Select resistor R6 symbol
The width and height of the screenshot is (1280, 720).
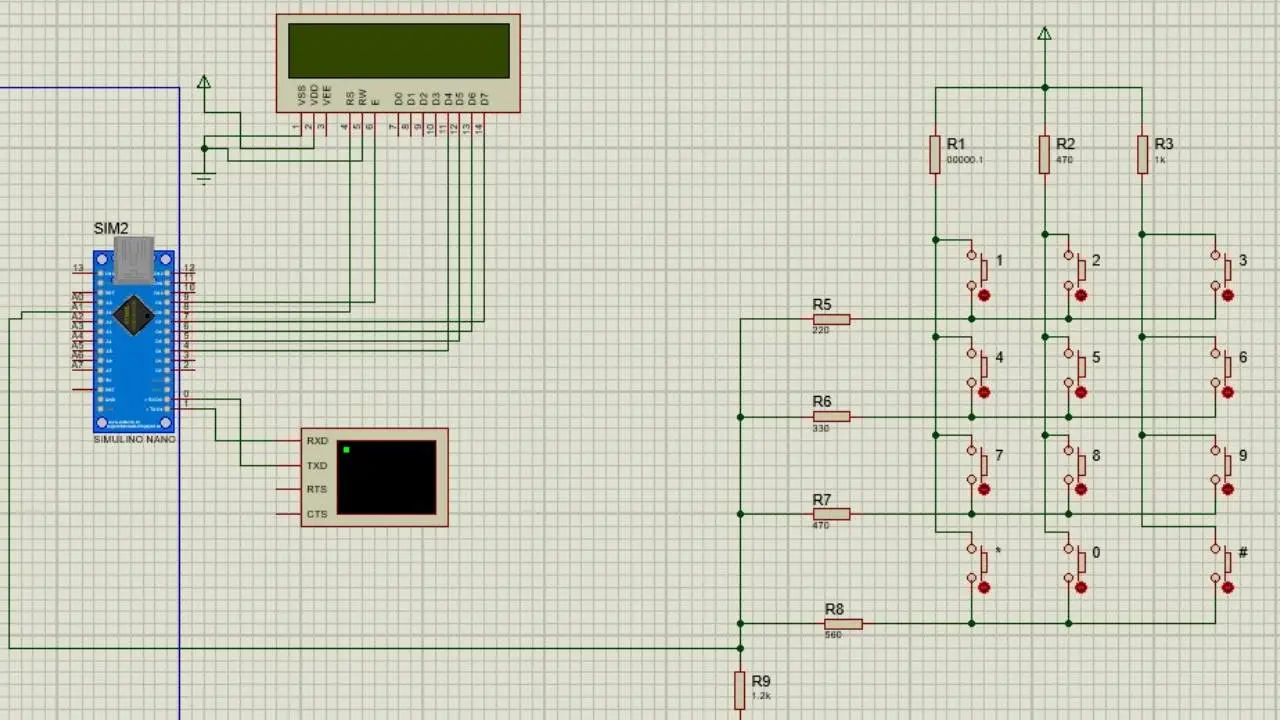pos(831,417)
